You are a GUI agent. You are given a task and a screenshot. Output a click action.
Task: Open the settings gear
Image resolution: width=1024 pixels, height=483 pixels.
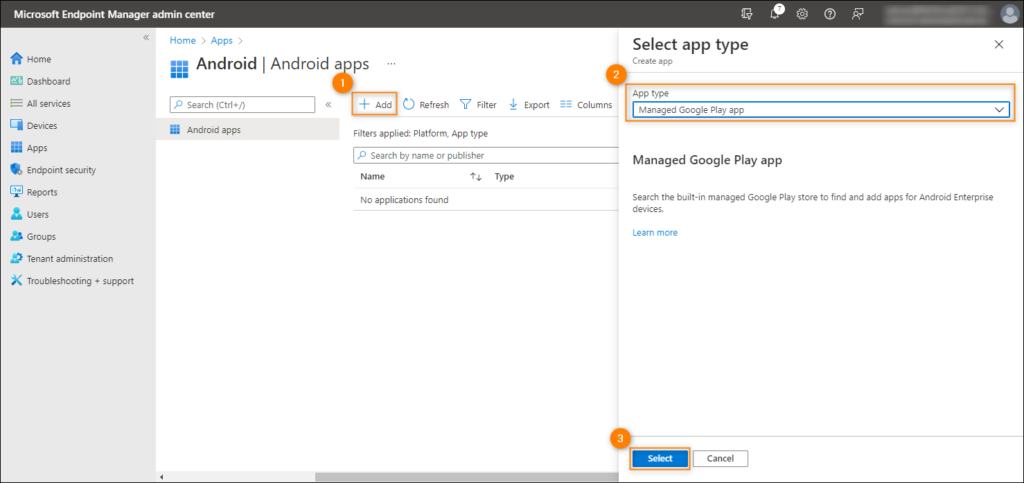(x=802, y=14)
